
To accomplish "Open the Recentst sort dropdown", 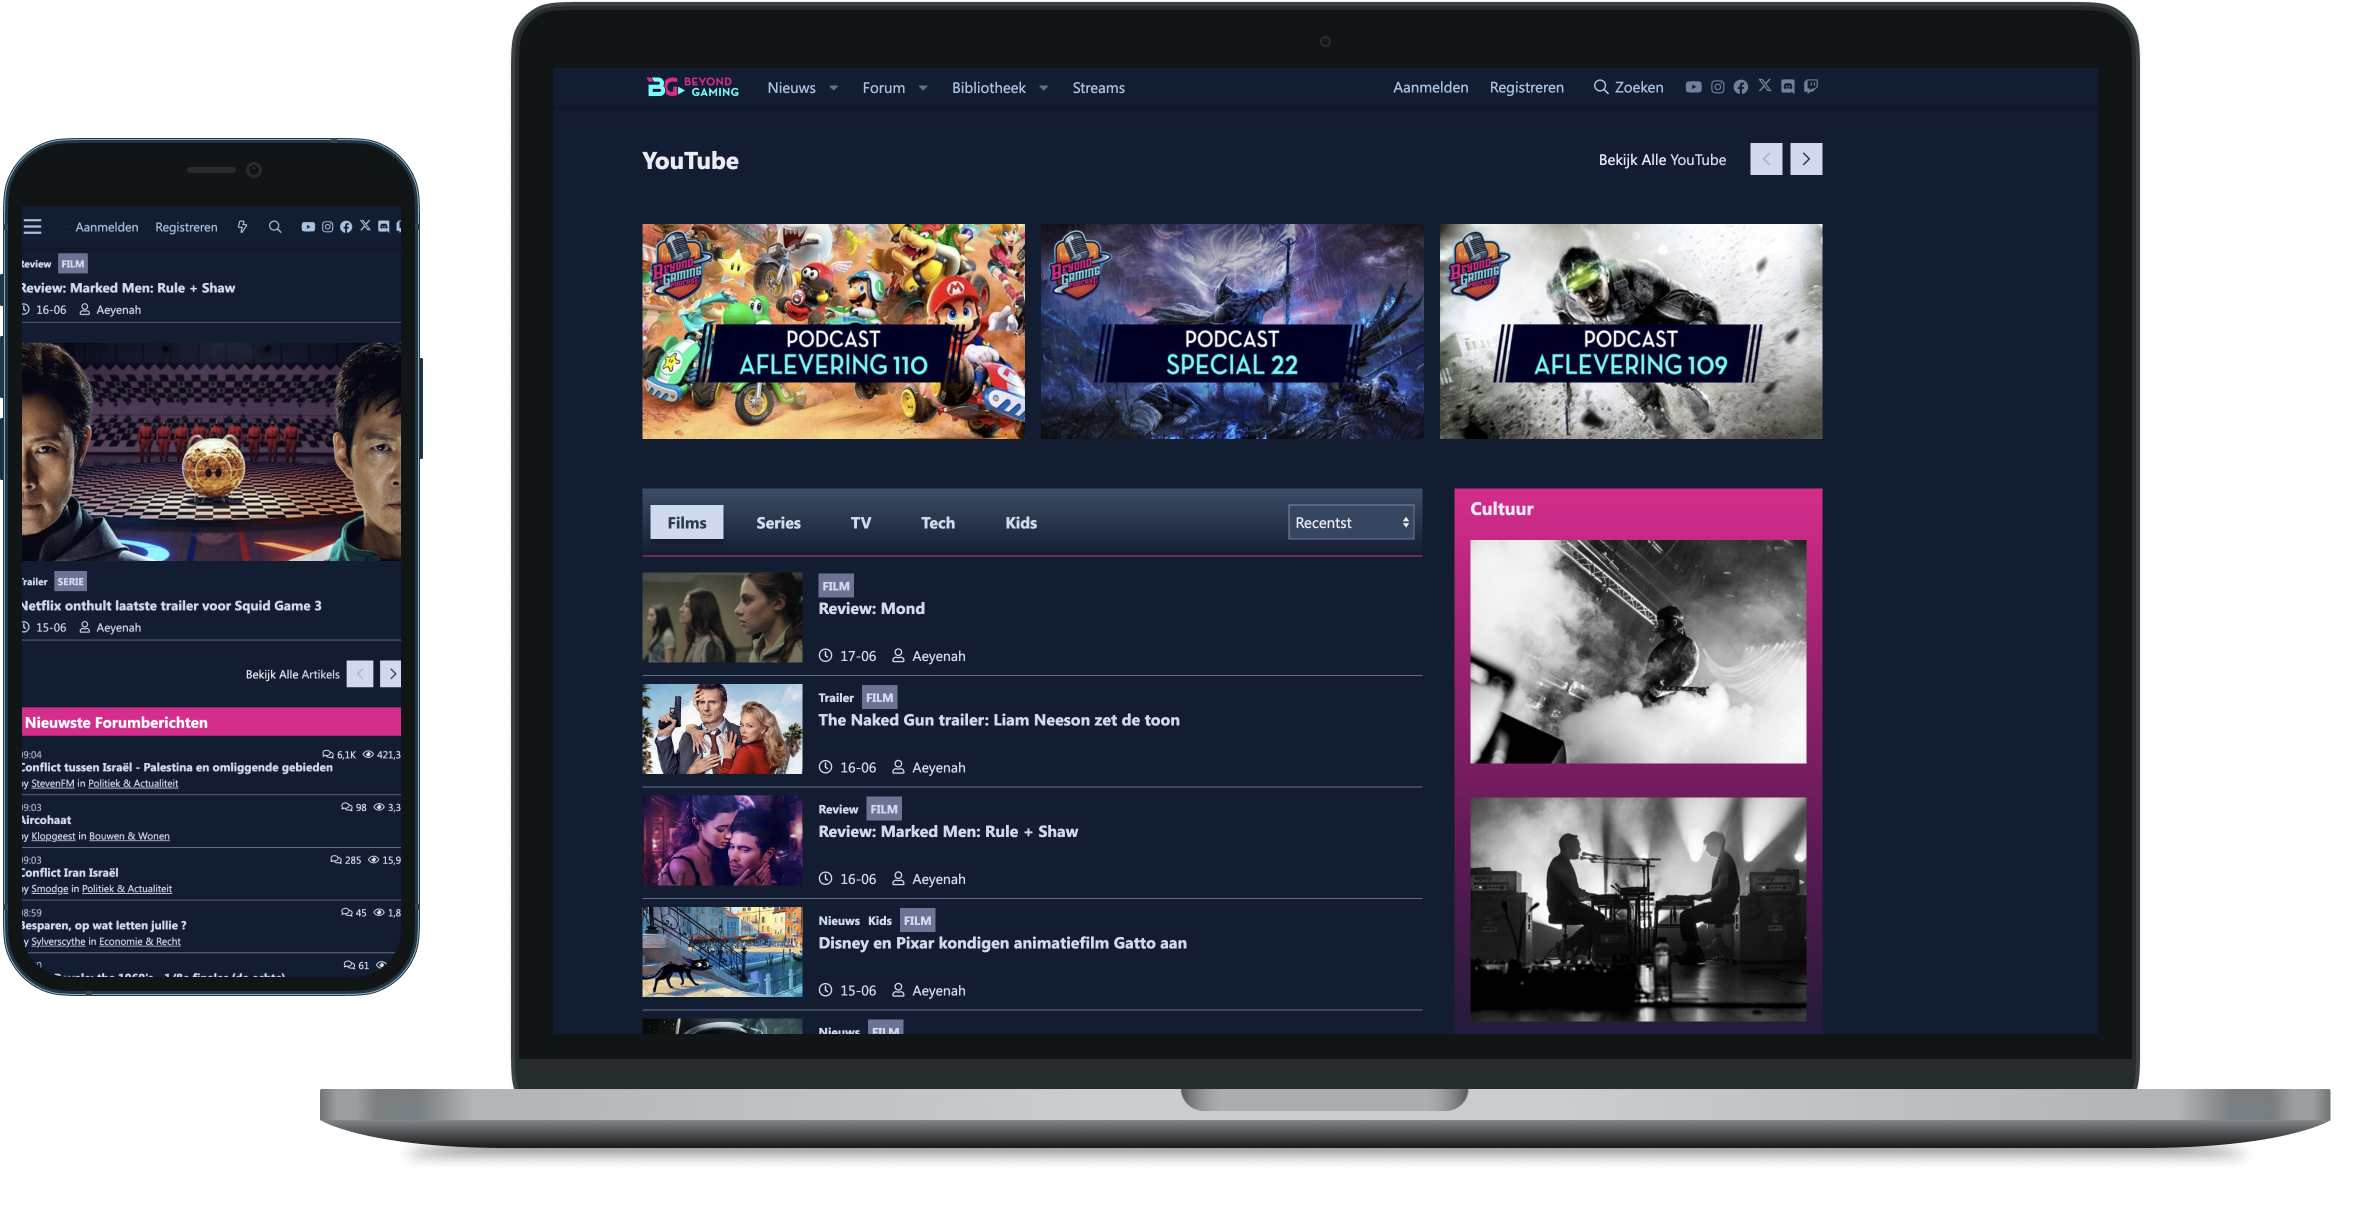I will pyautogui.click(x=1351, y=522).
